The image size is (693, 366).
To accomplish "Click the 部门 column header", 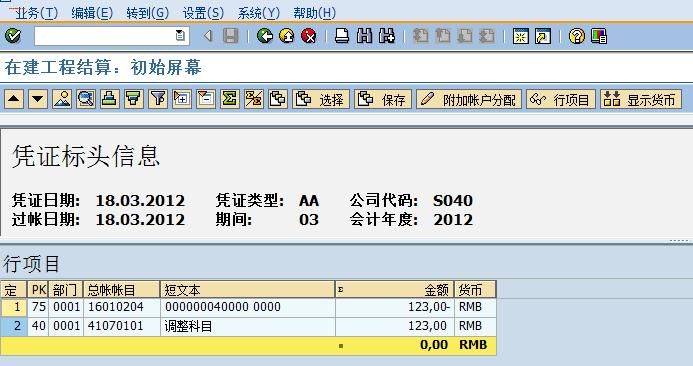I will pos(65,290).
